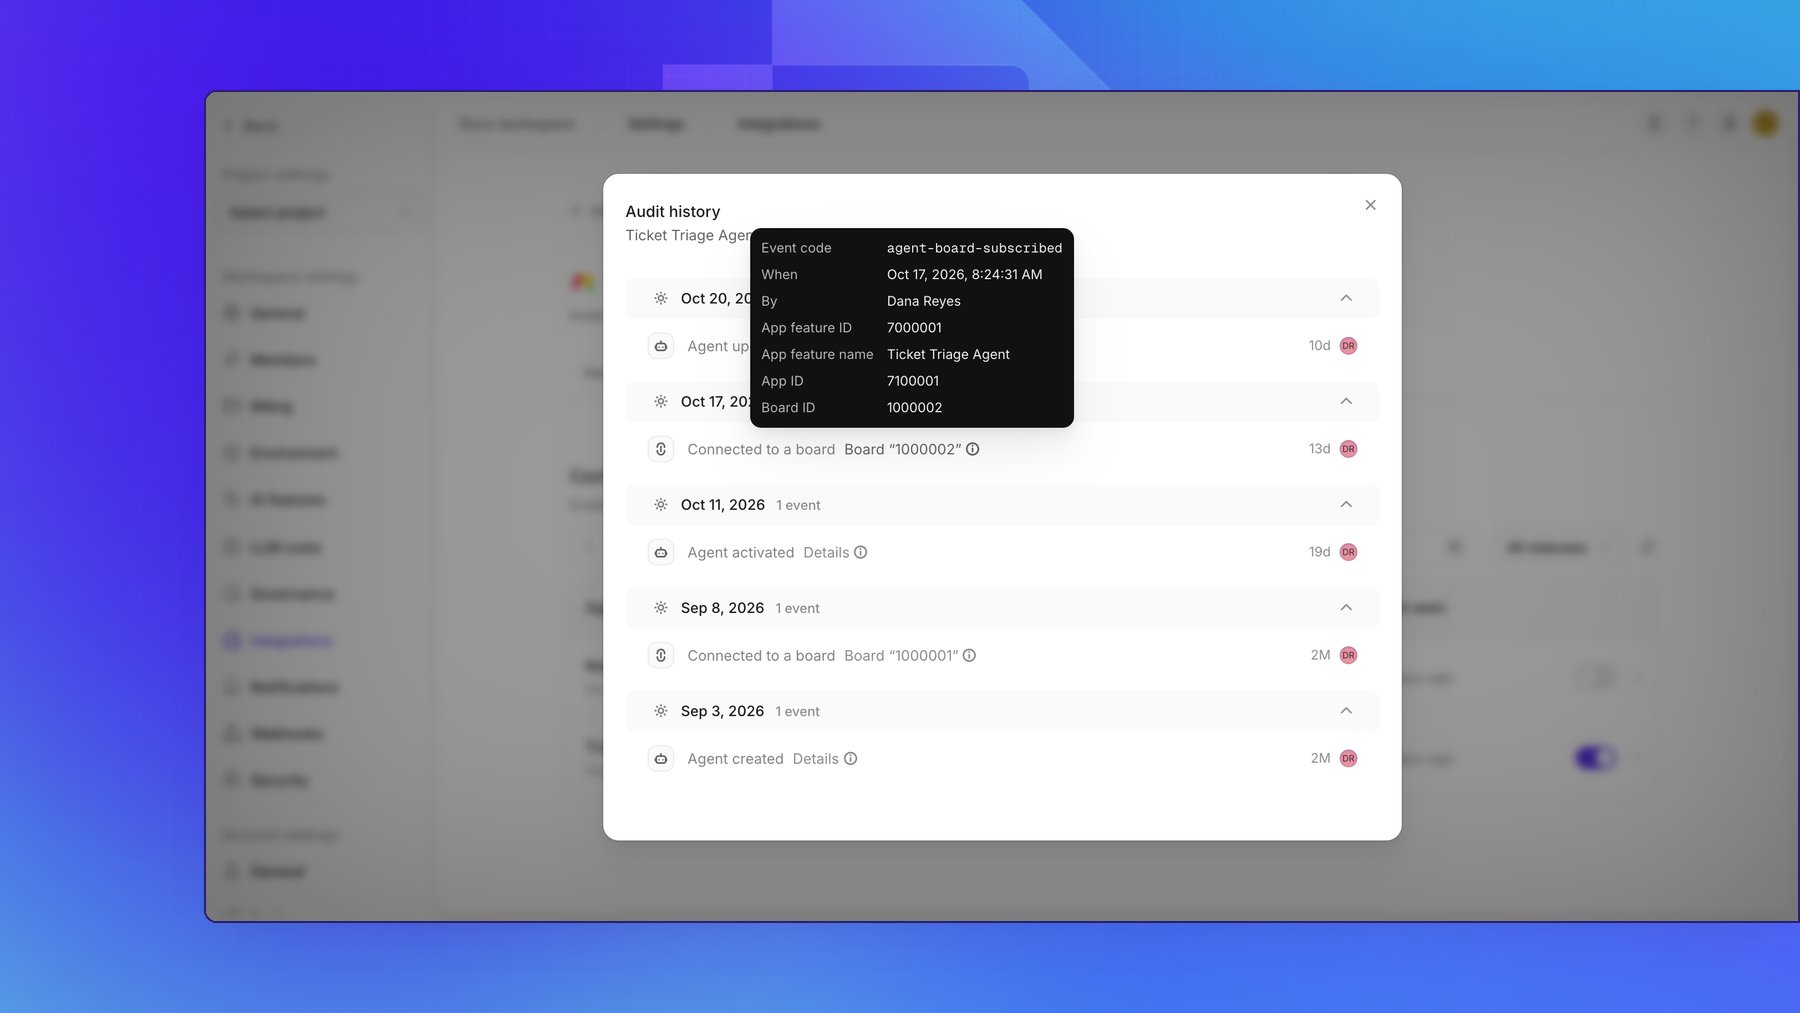Open Details info icon for Agent activated
Image resolution: width=1800 pixels, height=1013 pixels.
click(x=860, y=552)
